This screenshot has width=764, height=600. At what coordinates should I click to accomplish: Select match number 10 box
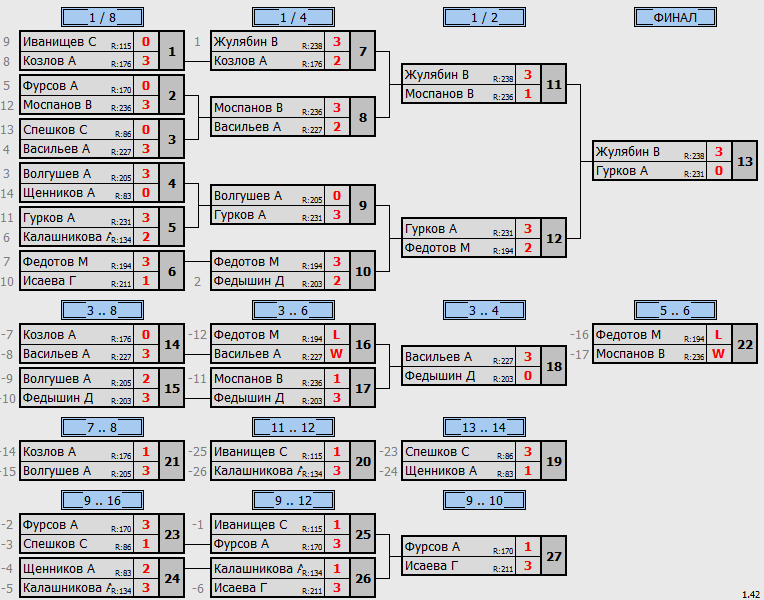click(x=363, y=271)
